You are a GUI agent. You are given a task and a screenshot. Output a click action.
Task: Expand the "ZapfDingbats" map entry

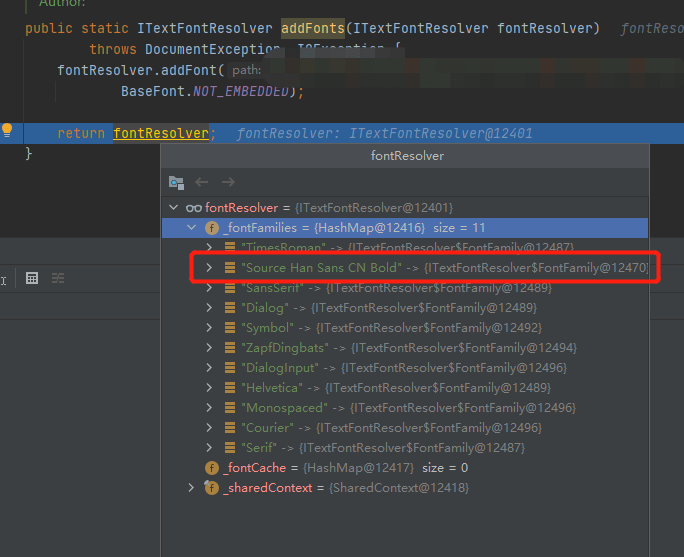tap(209, 348)
